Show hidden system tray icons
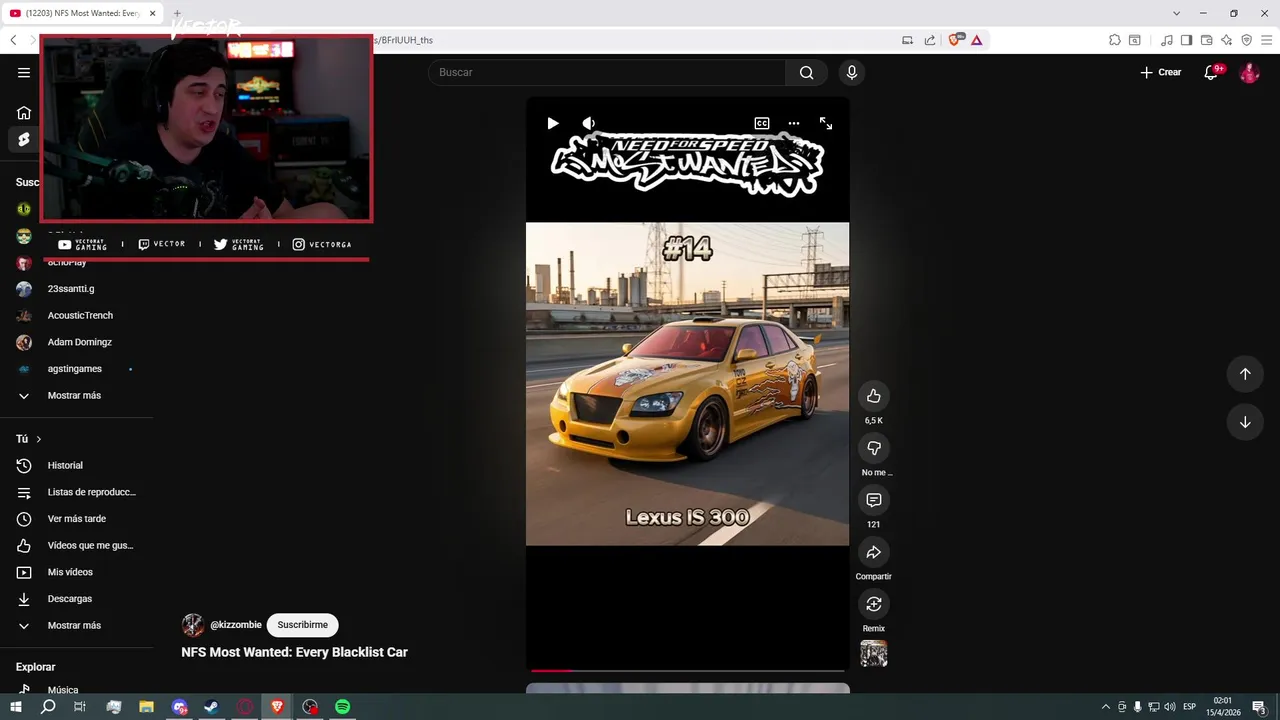The width and height of the screenshot is (1280, 720). coord(1105,707)
